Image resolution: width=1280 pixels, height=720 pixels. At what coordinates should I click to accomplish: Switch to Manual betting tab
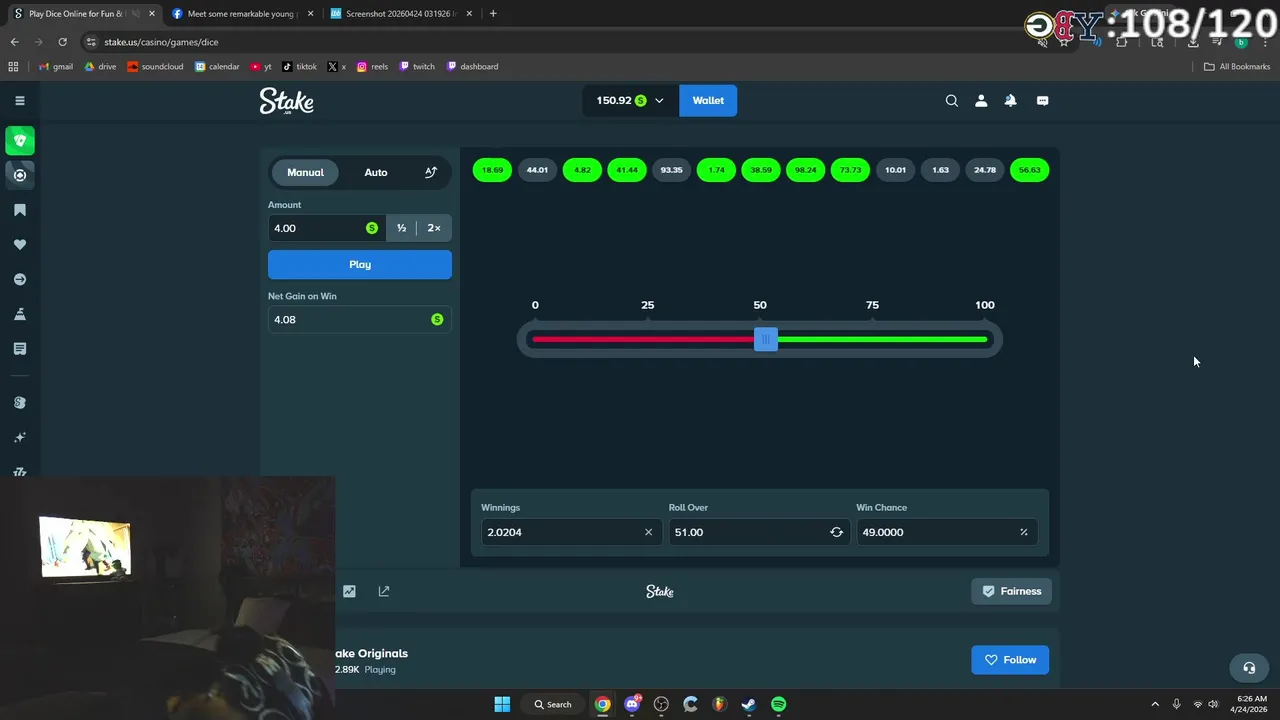305,172
